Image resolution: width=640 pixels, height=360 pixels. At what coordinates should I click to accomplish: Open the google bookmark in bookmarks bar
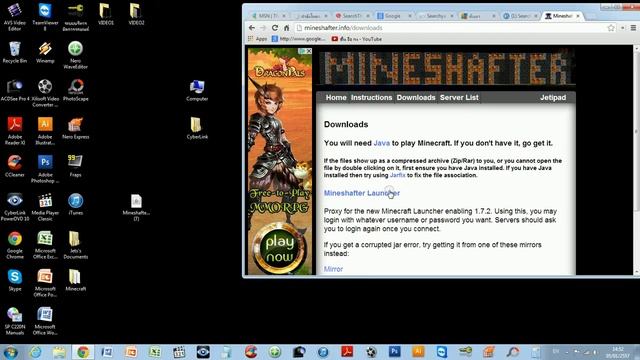tap(298, 39)
